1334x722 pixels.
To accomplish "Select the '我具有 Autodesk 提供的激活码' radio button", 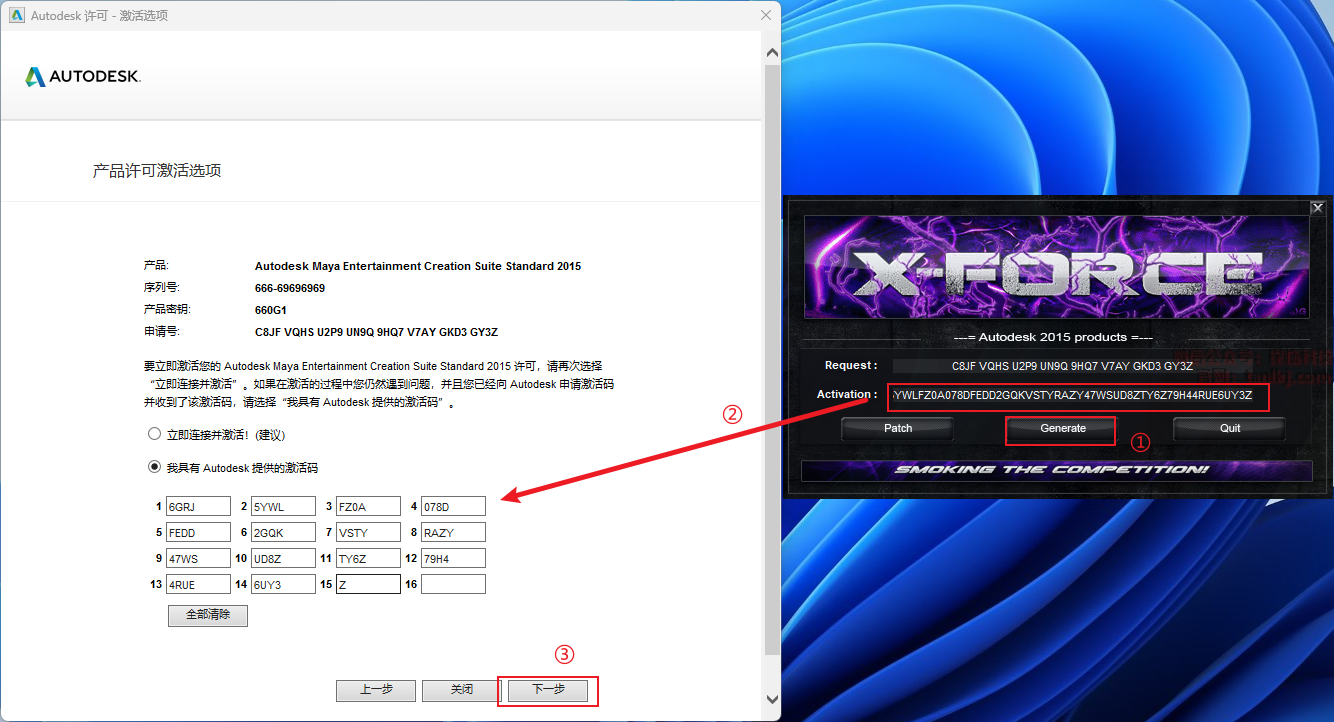I will [x=155, y=467].
